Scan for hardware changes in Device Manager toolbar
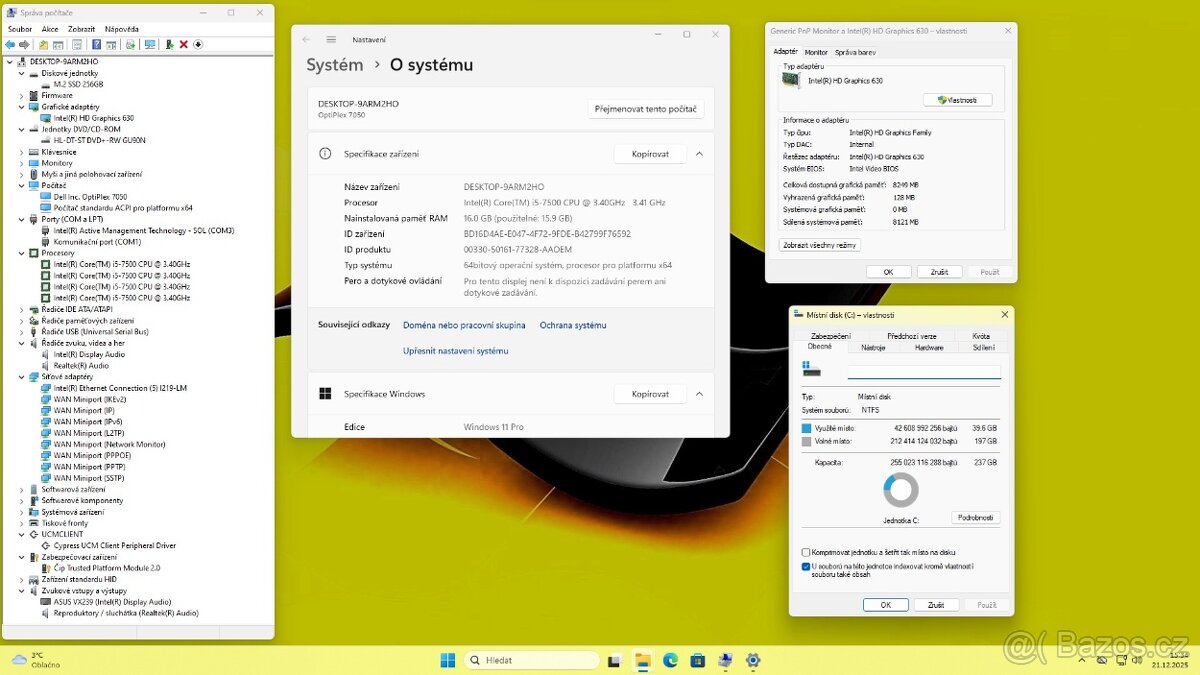Viewport: 1200px width, 675px height. 149,44
